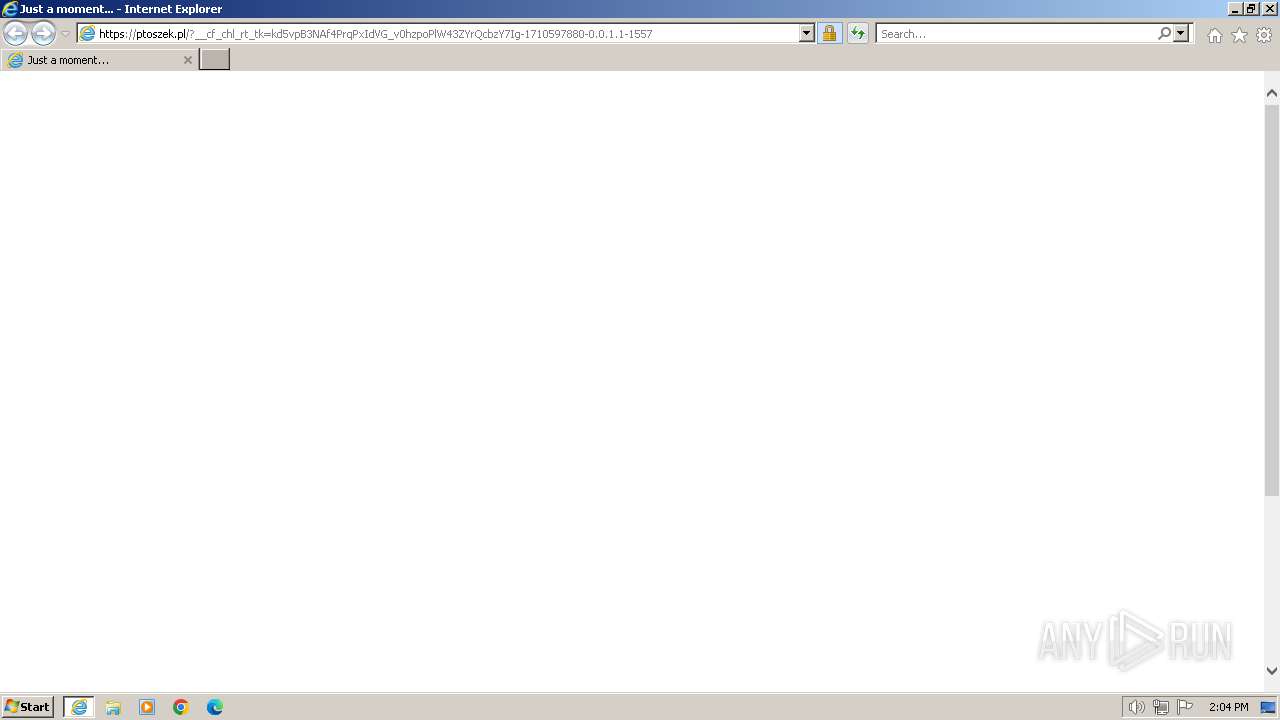
Task: Start the search with the magnifier icon
Action: pos(1164,34)
